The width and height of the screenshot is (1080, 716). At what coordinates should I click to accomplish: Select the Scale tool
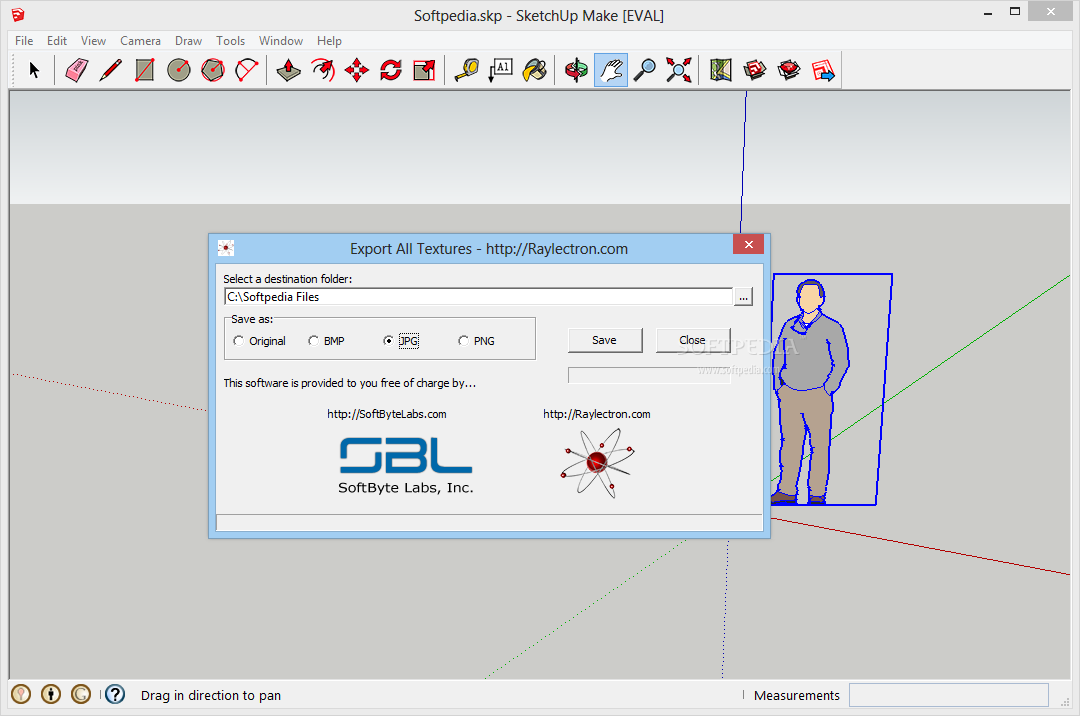[424, 70]
